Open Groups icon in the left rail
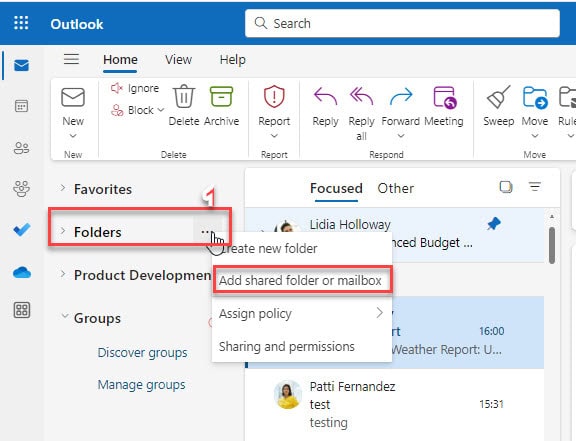The height and width of the screenshot is (441, 576). coord(21,189)
